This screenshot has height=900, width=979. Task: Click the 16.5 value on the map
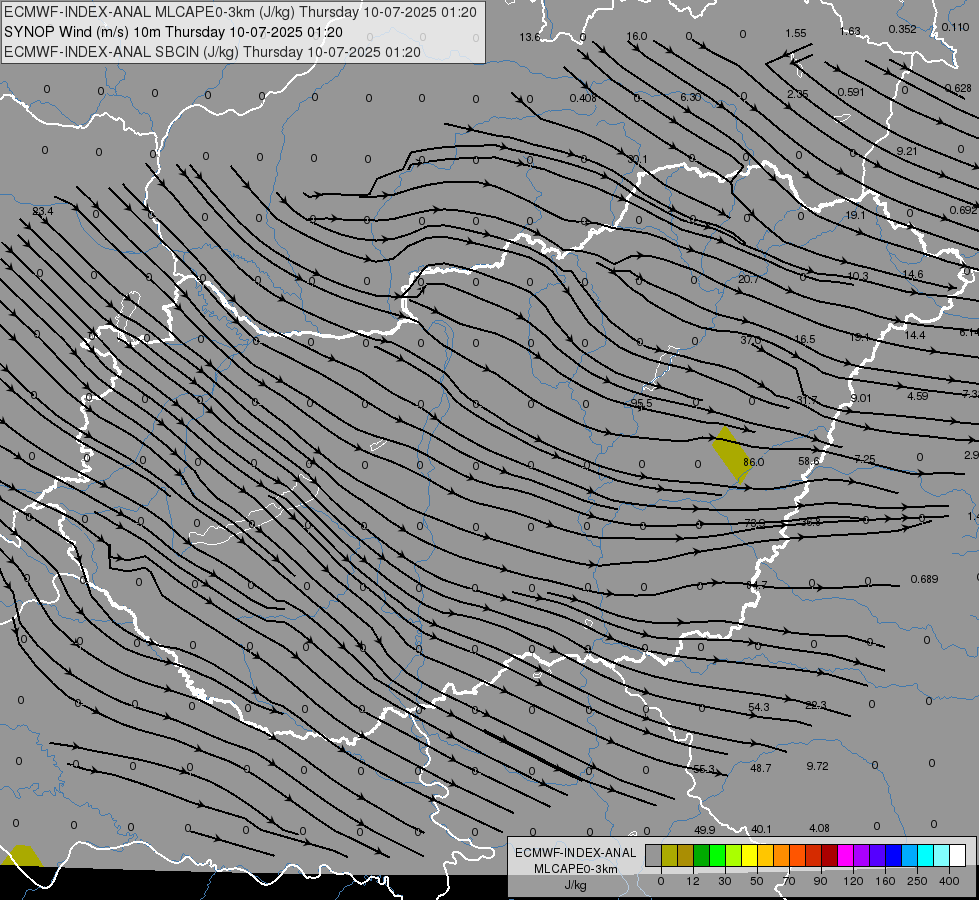coord(805,339)
